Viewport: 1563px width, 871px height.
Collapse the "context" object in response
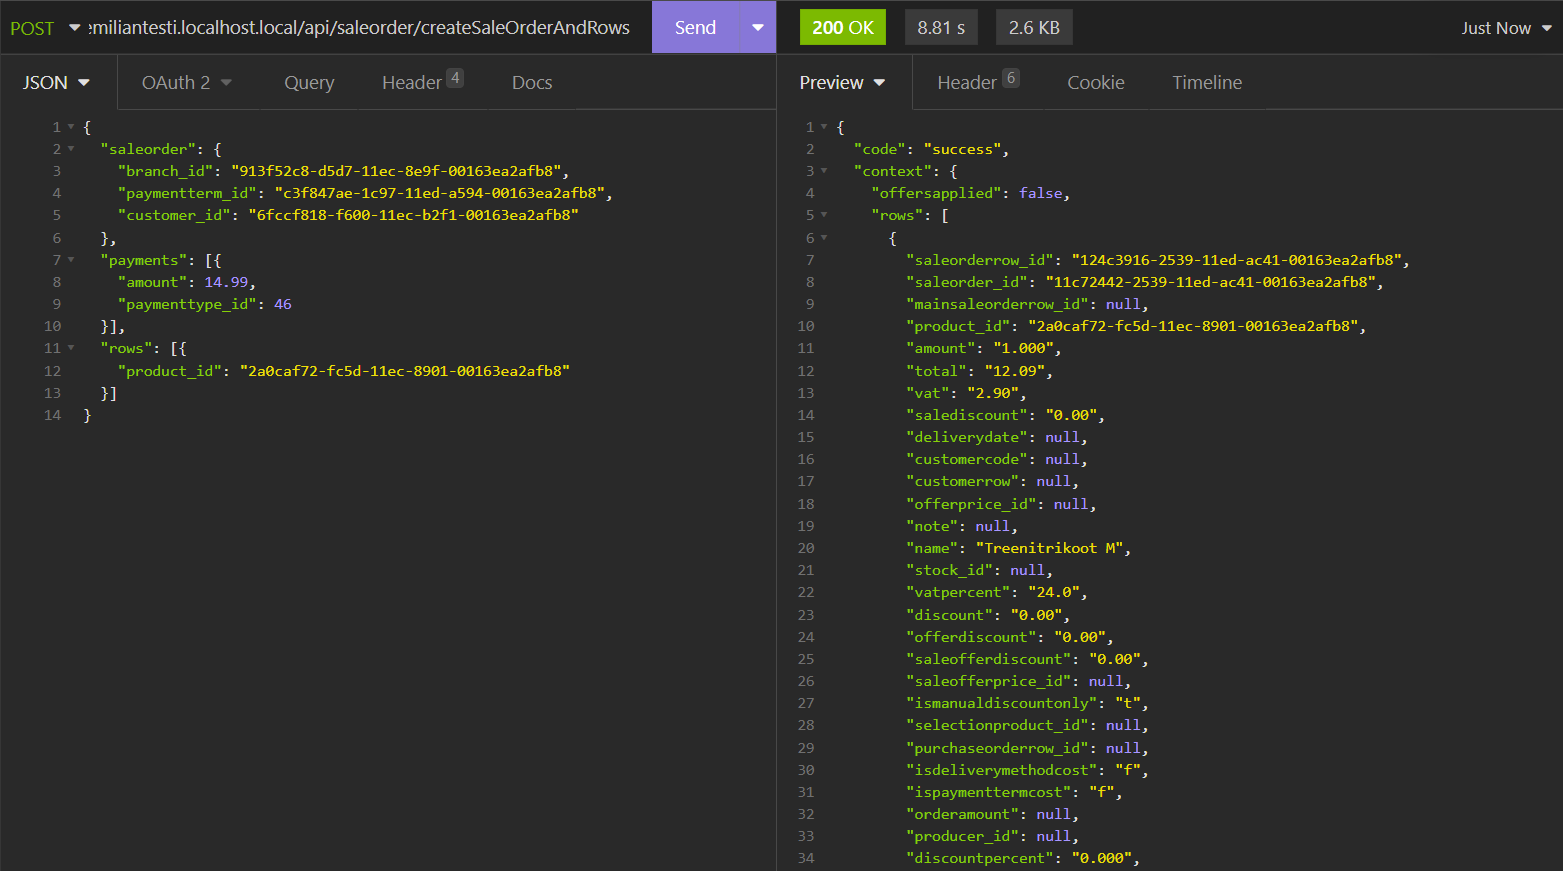pyautogui.click(x=824, y=171)
